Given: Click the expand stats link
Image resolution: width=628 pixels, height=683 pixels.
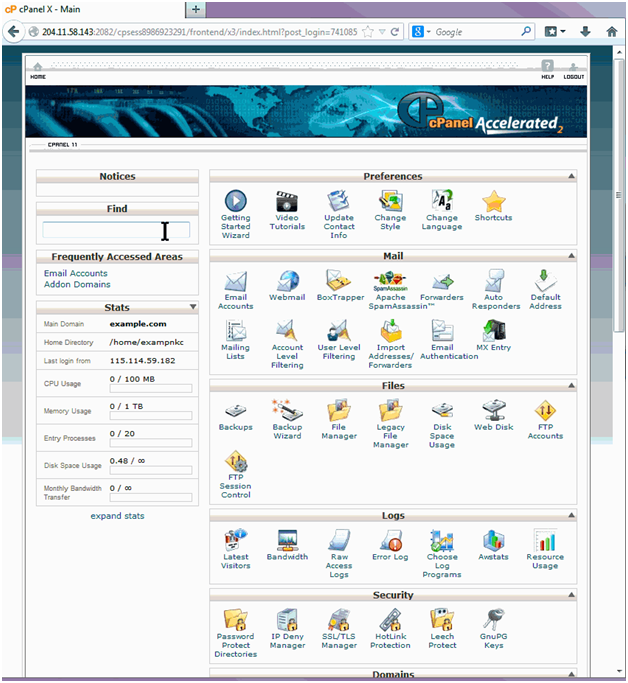Looking at the screenshot, I should click(x=117, y=516).
